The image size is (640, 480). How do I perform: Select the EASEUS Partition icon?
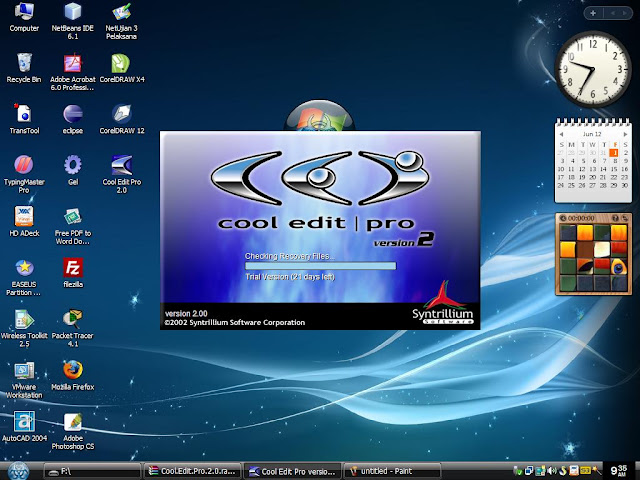click(x=24, y=277)
